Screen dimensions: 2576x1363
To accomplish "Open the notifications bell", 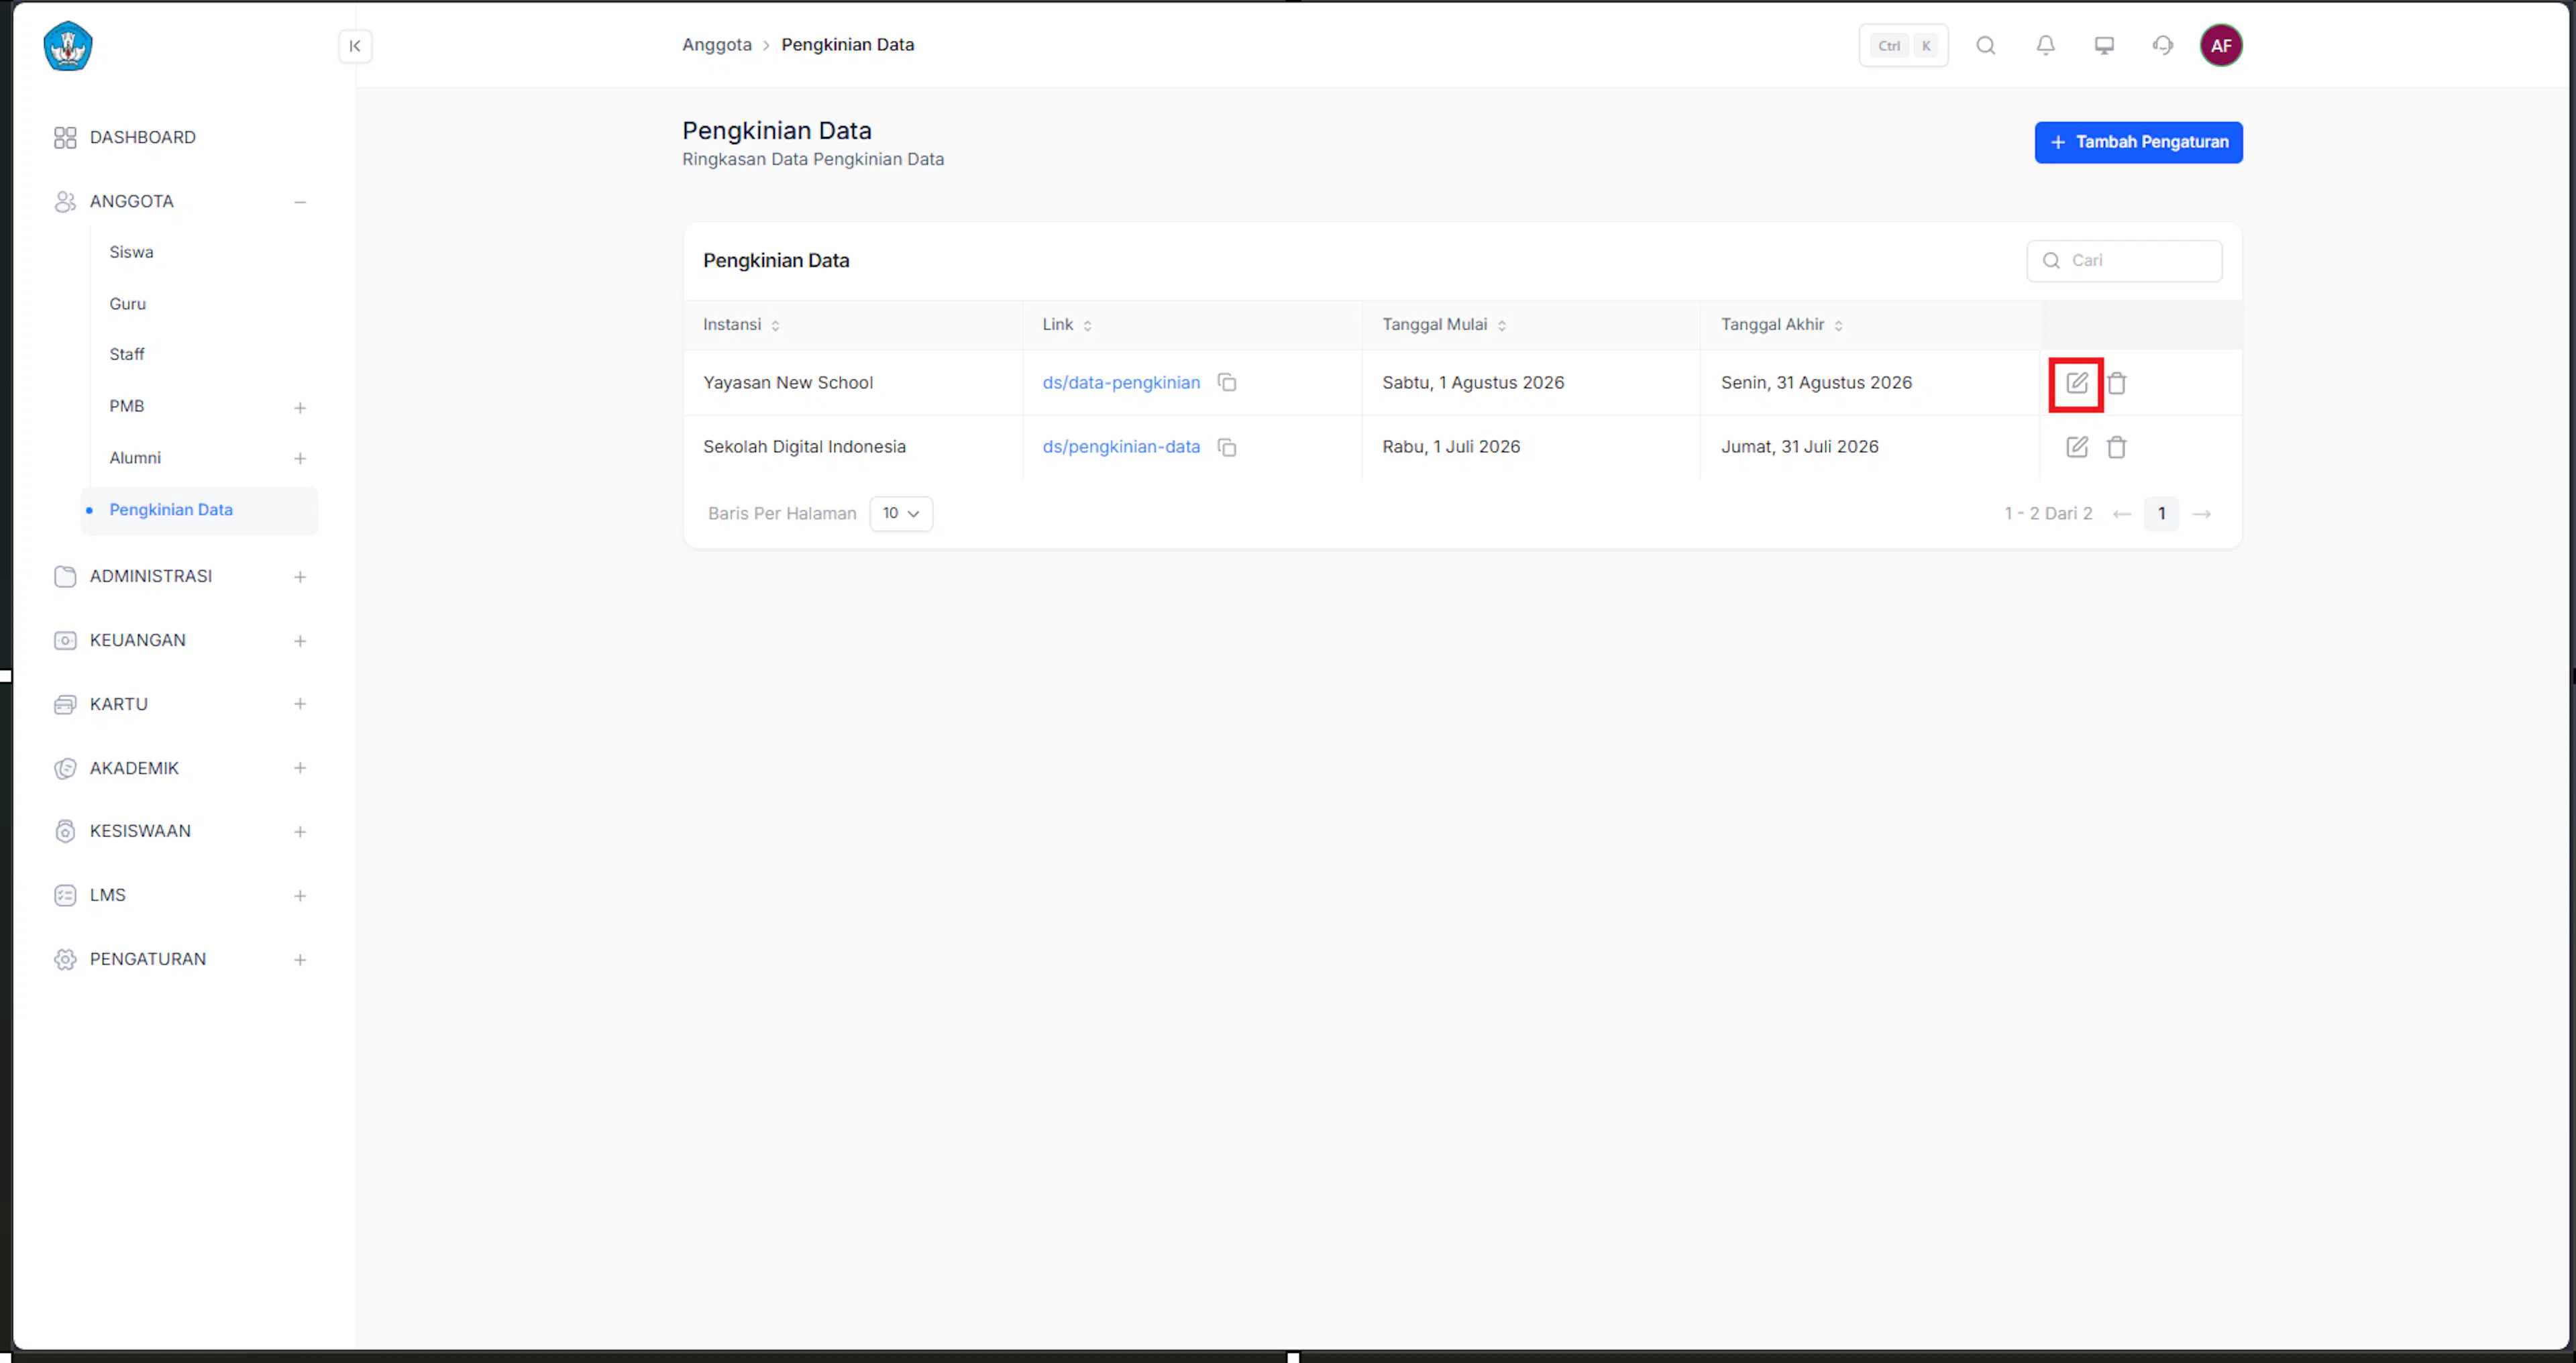I will click(2045, 45).
